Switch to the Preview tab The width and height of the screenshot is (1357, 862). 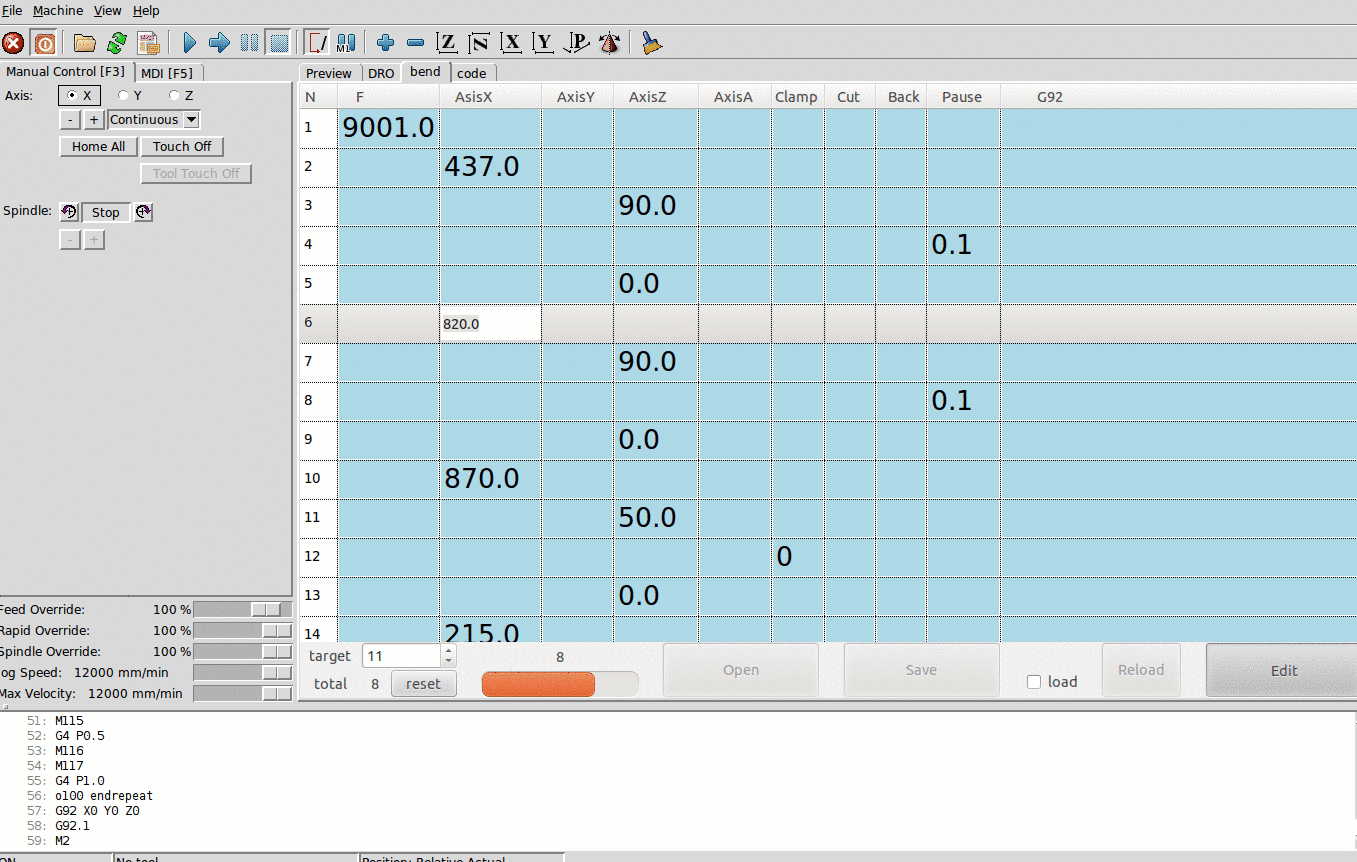click(x=329, y=73)
